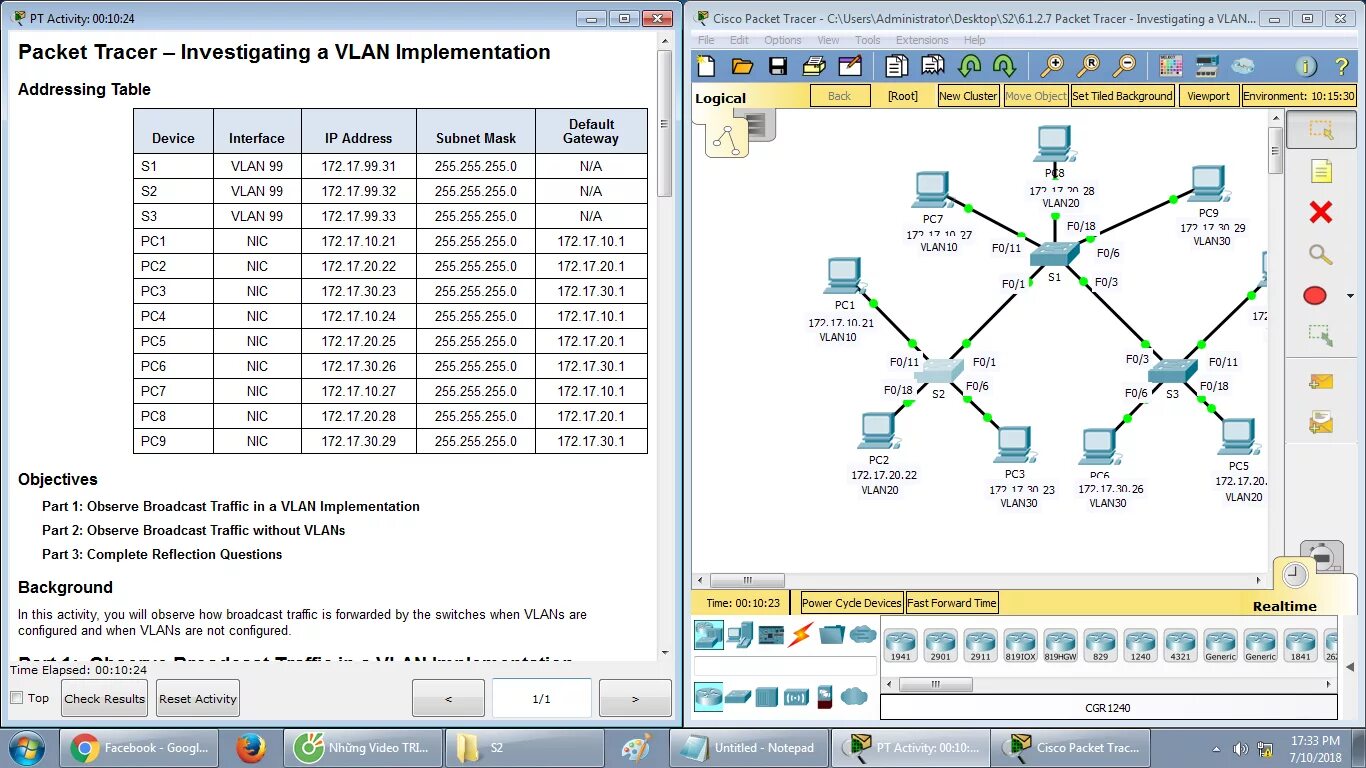The width and height of the screenshot is (1366, 768).
Task: Click the New Cluster button
Action: point(968,96)
